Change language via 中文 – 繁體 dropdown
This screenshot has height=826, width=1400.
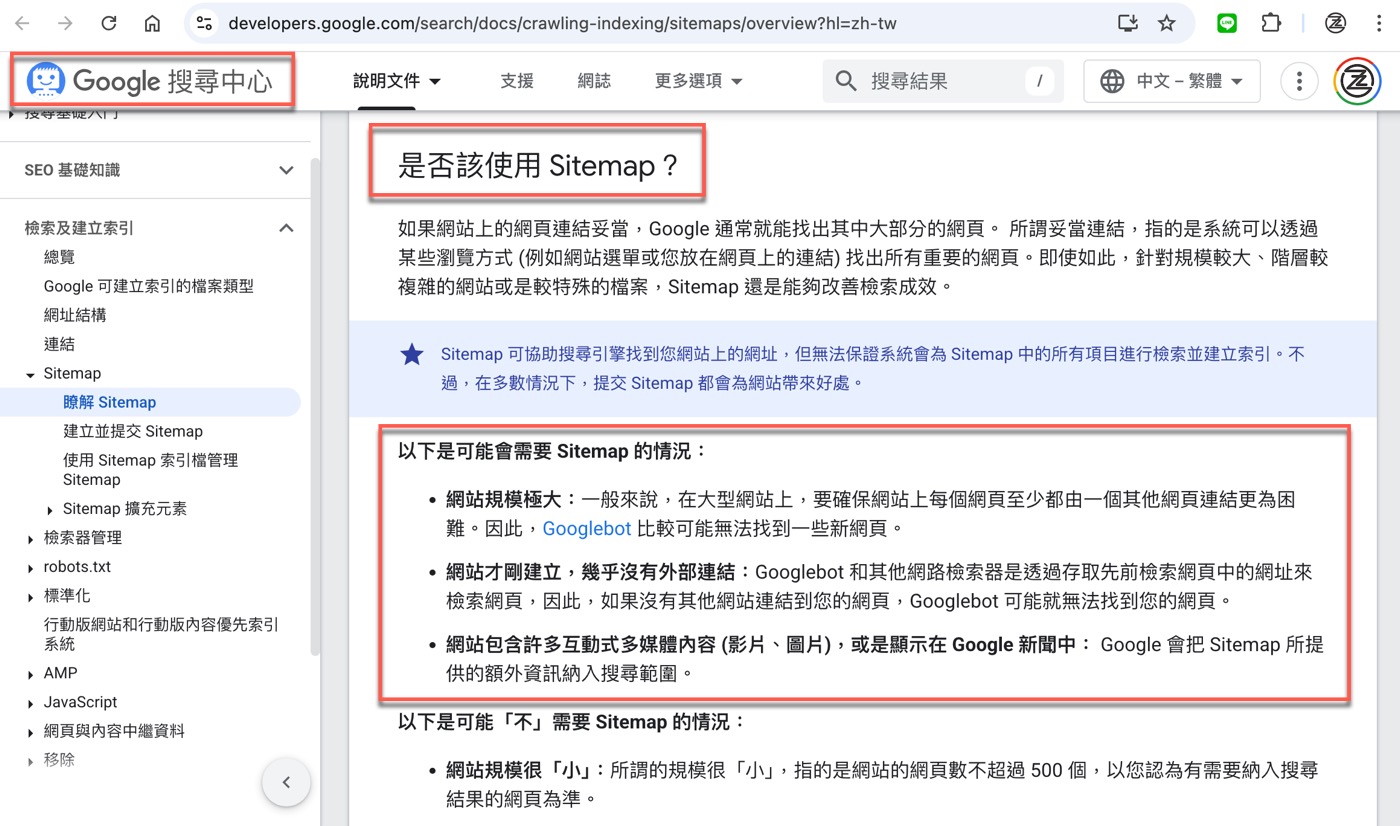(1172, 81)
